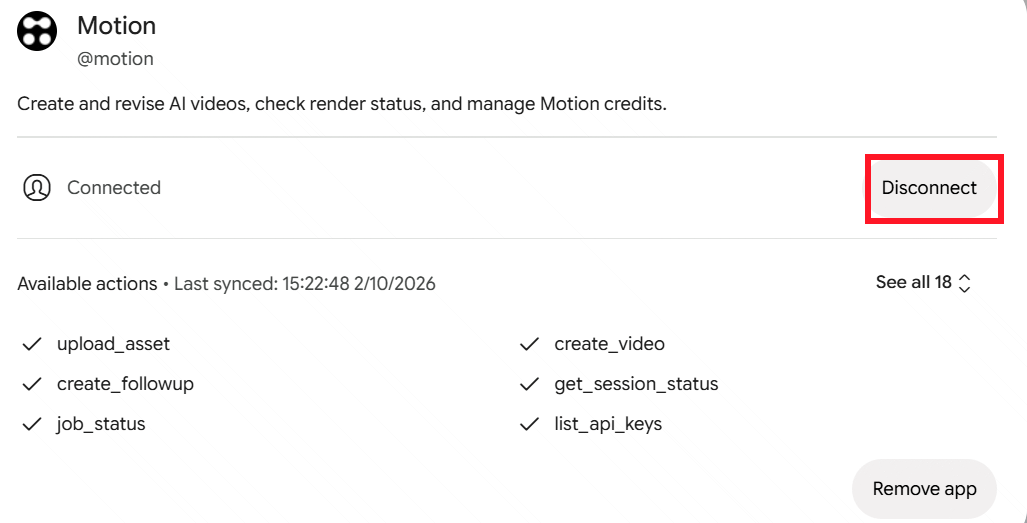Click the connected user account icon
The width and height of the screenshot is (1027, 523).
(37, 188)
